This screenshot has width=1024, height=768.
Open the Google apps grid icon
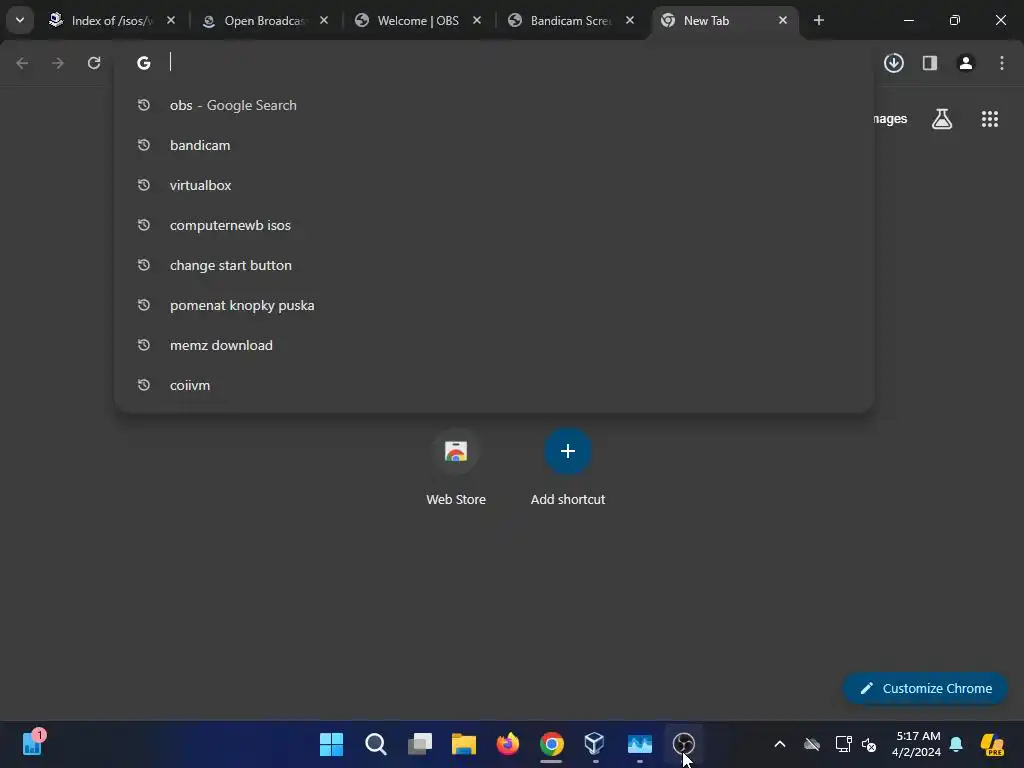[x=989, y=119]
